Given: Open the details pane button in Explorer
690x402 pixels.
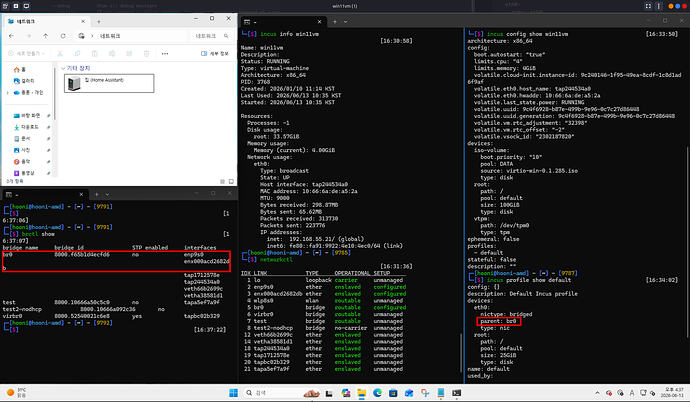Looking at the screenshot, I should coord(215,53).
